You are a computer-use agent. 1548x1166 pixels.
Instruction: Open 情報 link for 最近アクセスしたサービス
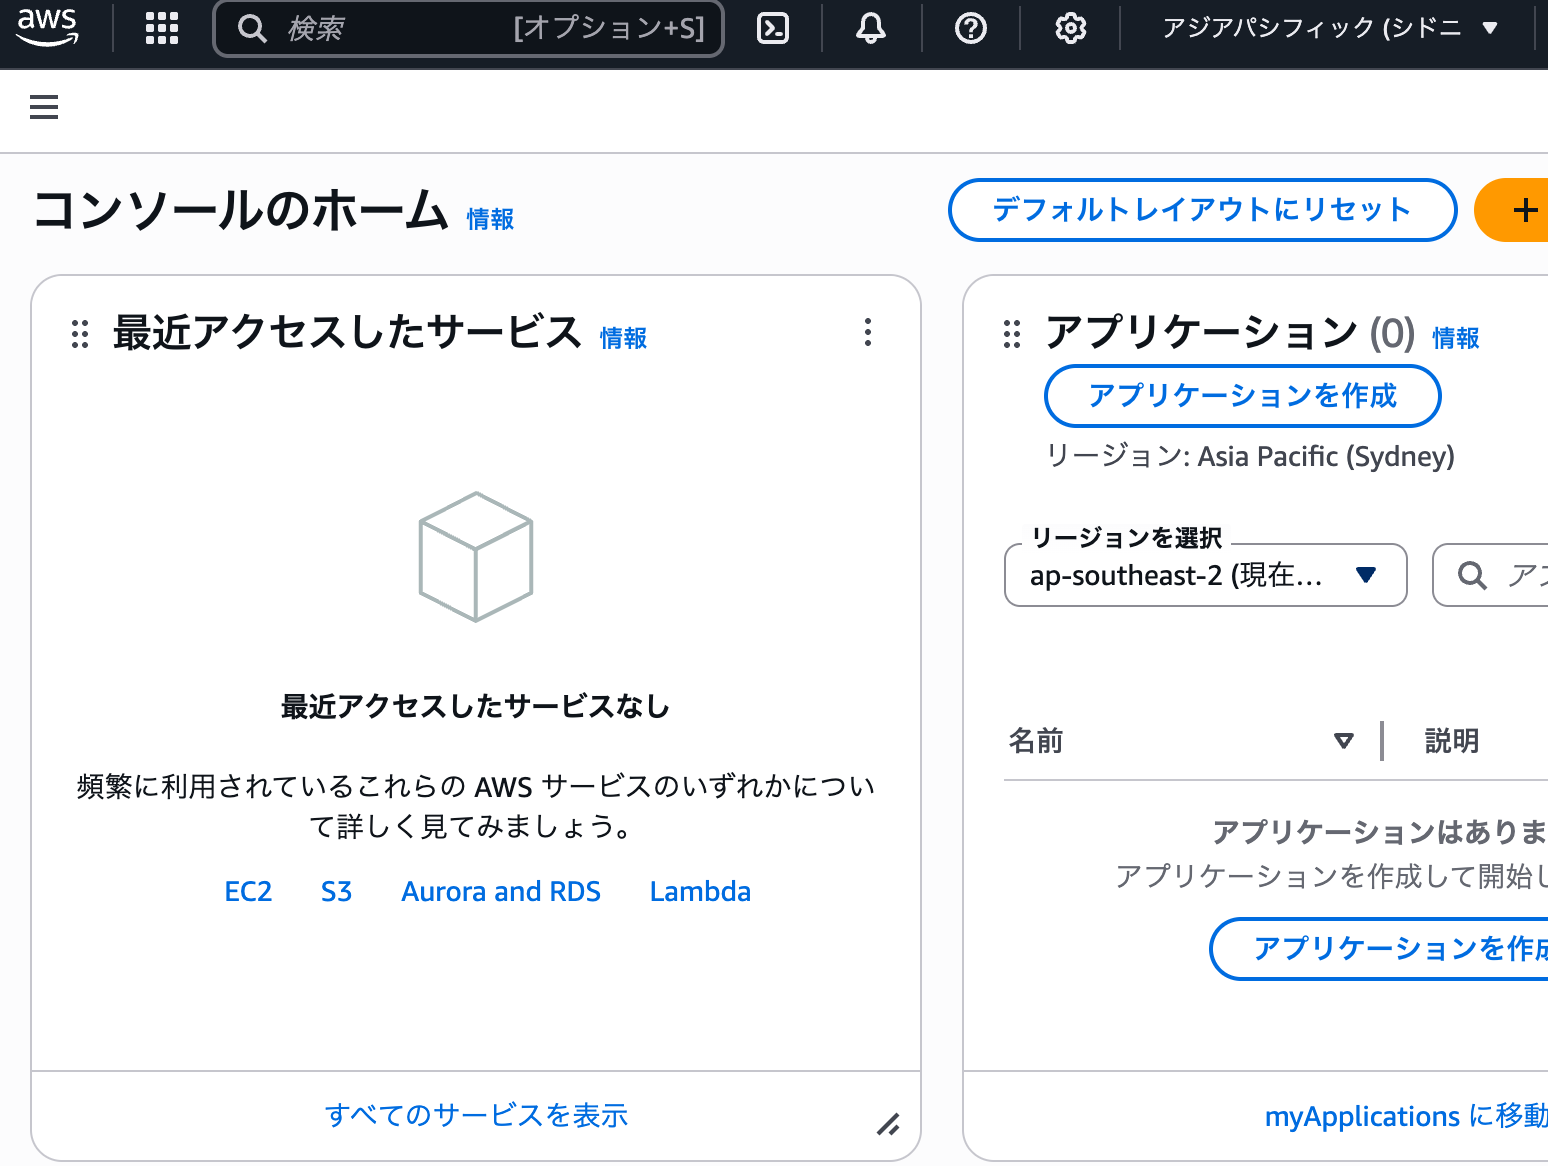(623, 339)
